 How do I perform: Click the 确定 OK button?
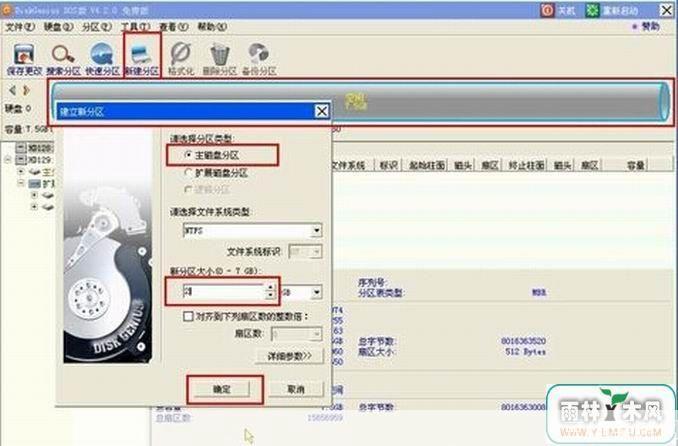222,389
